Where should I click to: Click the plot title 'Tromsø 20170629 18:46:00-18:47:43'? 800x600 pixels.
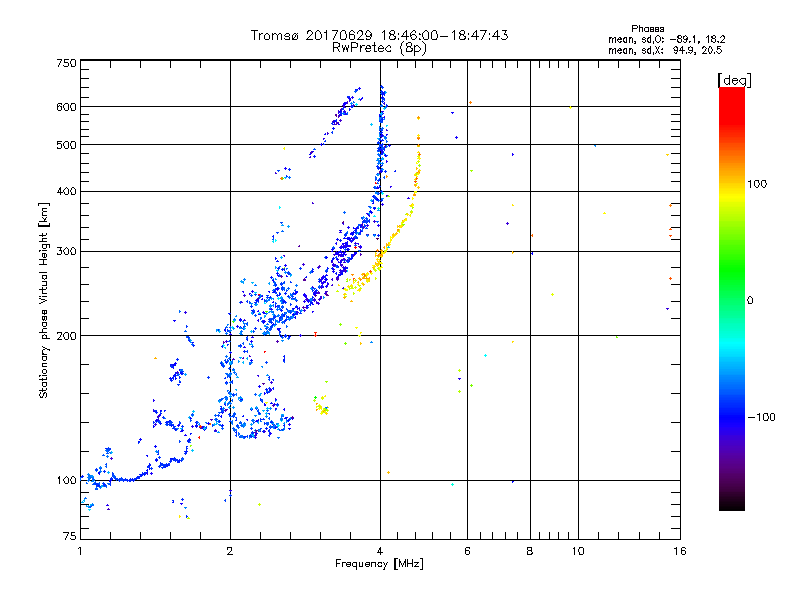(379, 35)
